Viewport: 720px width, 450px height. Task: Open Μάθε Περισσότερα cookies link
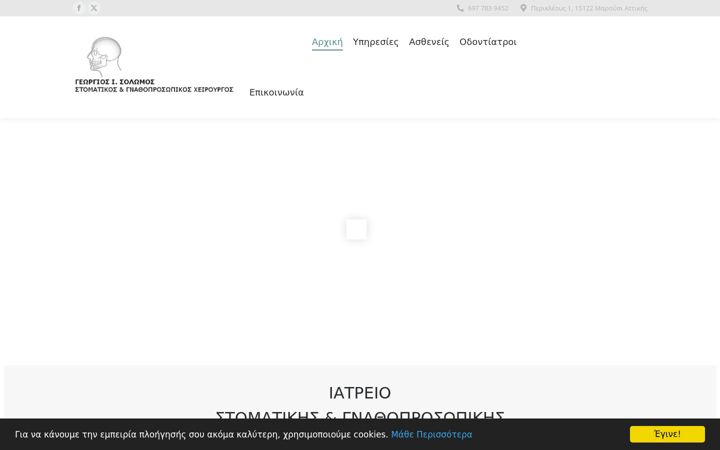(x=432, y=434)
